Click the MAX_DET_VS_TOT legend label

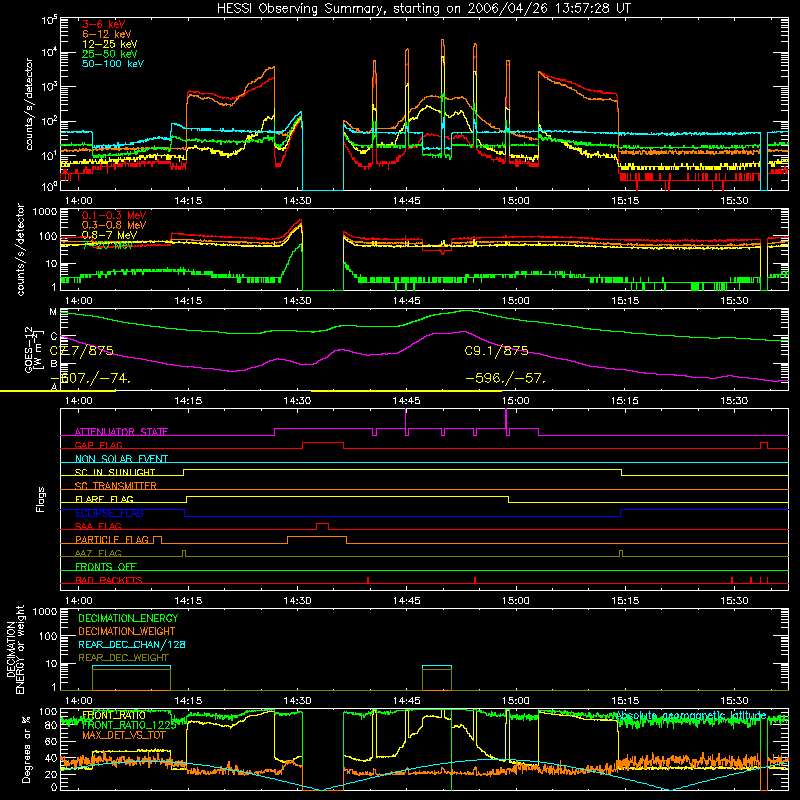pyautogui.click(x=124, y=735)
